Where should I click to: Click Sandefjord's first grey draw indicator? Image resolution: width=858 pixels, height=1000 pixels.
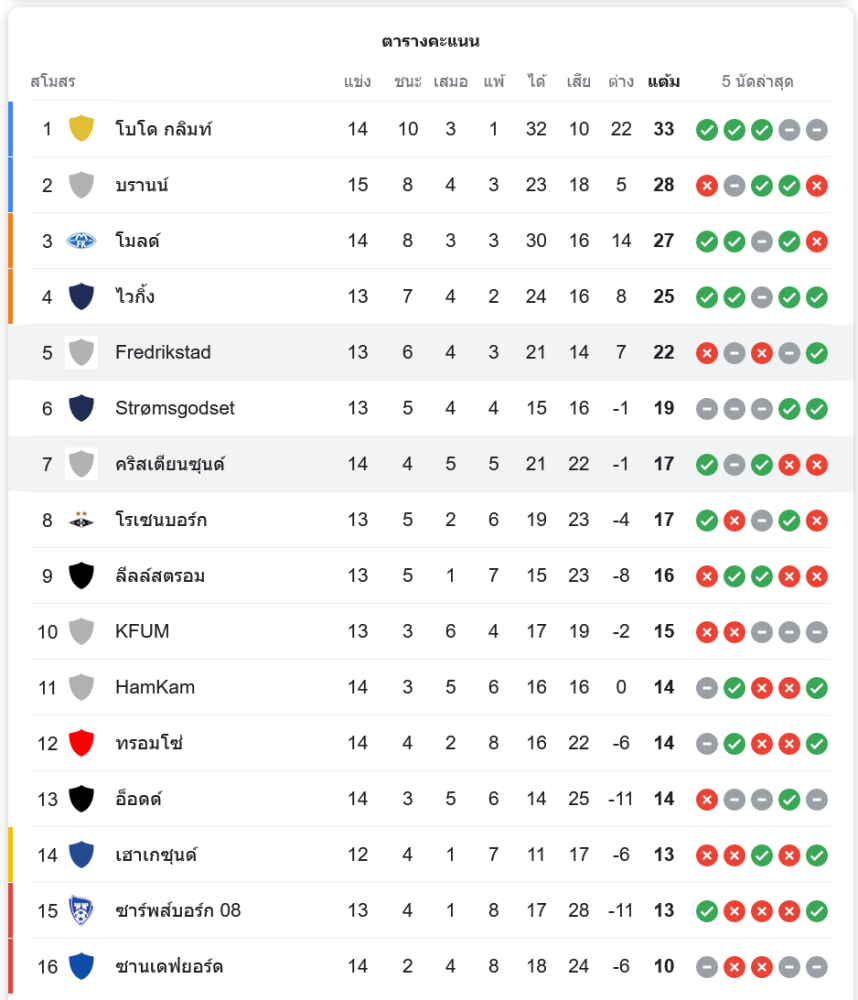(x=707, y=967)
